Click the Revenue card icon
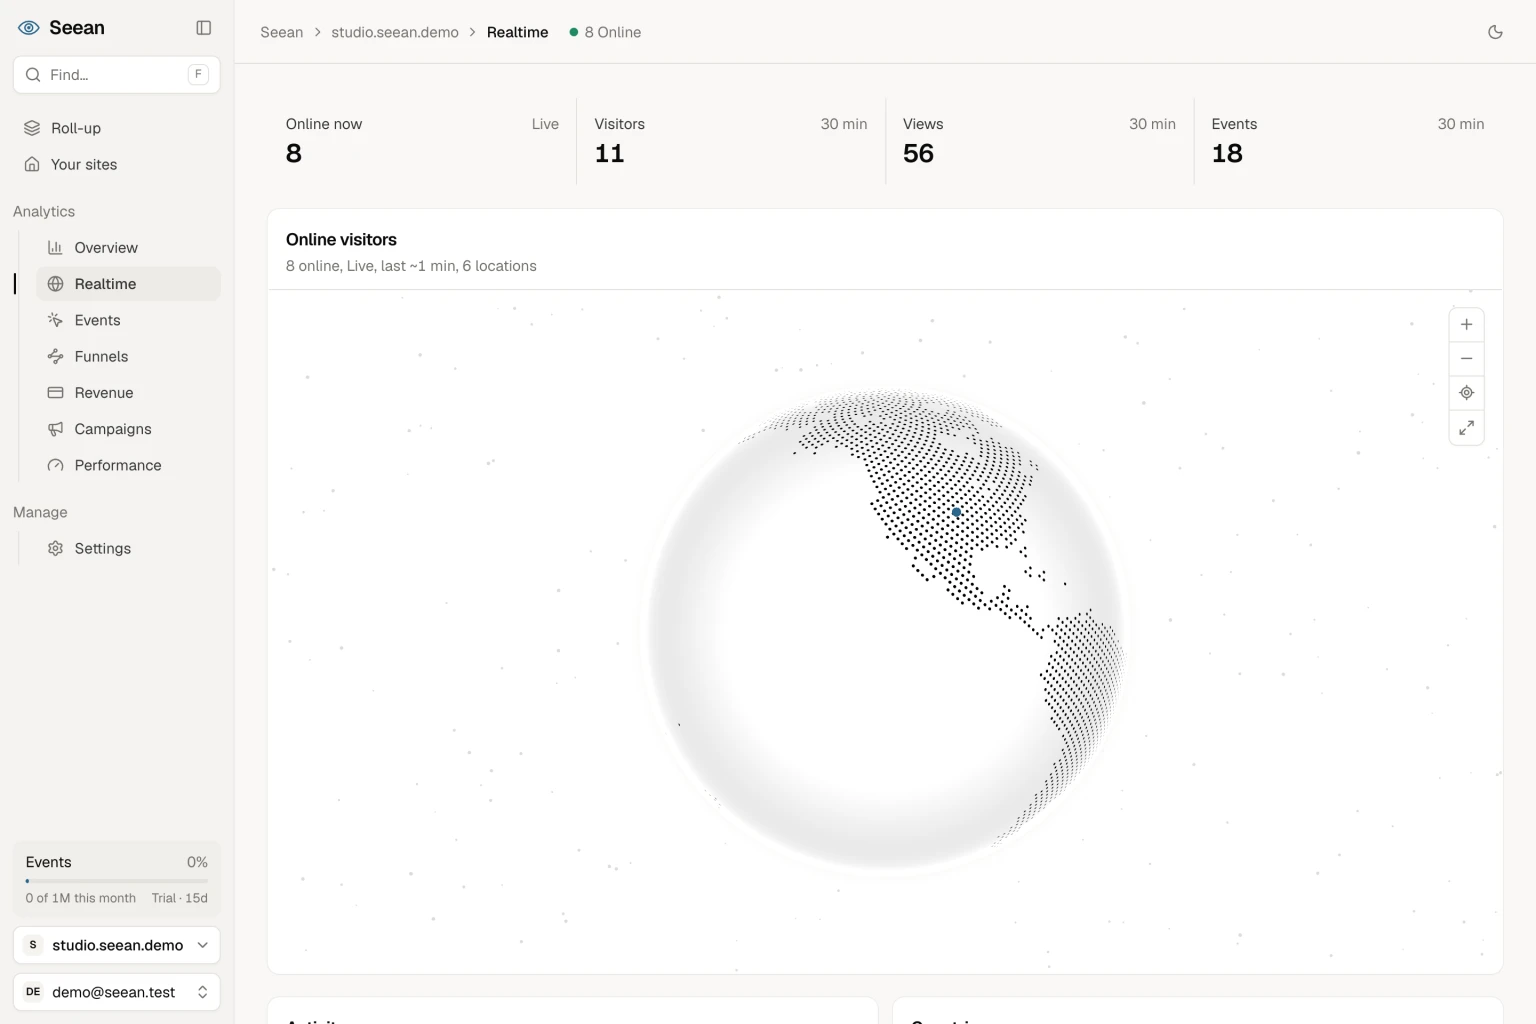1536x1024 pixels. click(56, 393)
